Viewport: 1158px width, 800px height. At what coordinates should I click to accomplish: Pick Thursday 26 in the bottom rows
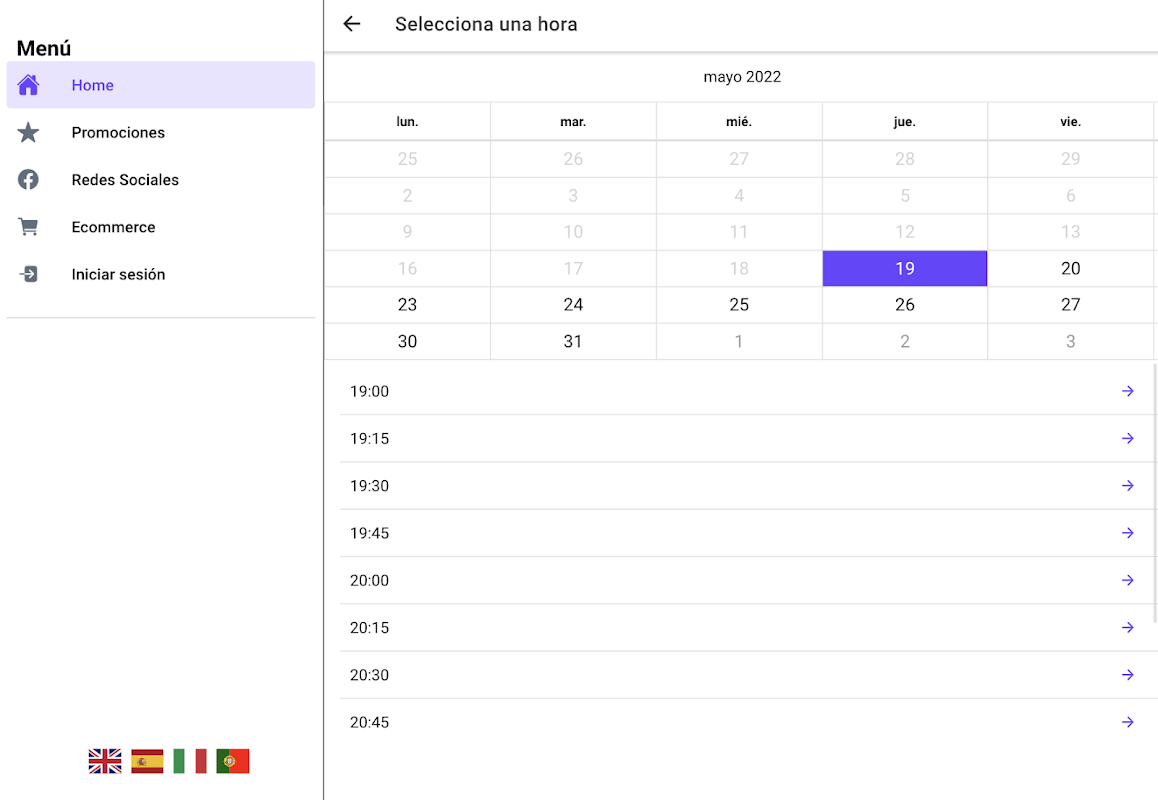point(905,304)
